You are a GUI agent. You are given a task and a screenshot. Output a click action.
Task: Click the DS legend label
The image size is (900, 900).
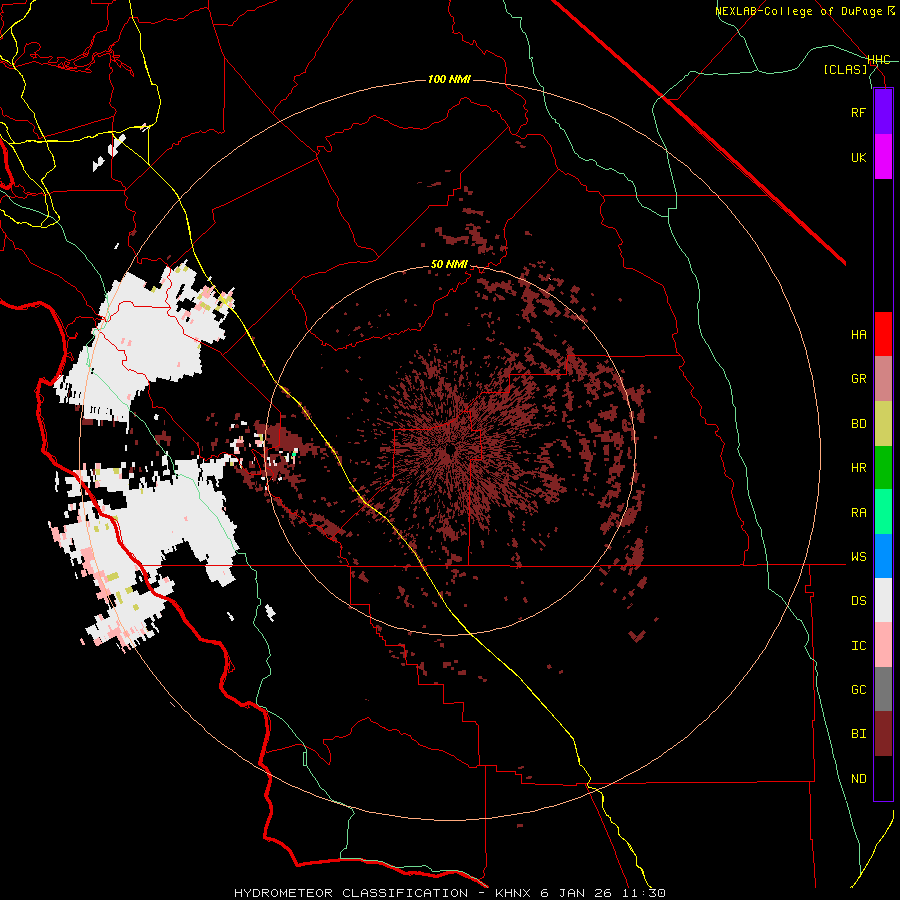pos(858,601)
